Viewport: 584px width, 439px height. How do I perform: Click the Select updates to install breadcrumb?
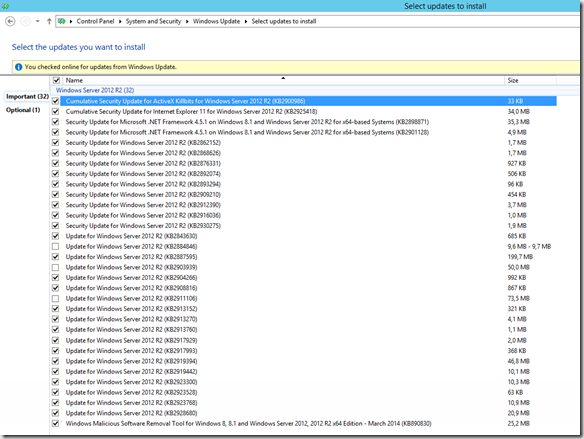284,21
